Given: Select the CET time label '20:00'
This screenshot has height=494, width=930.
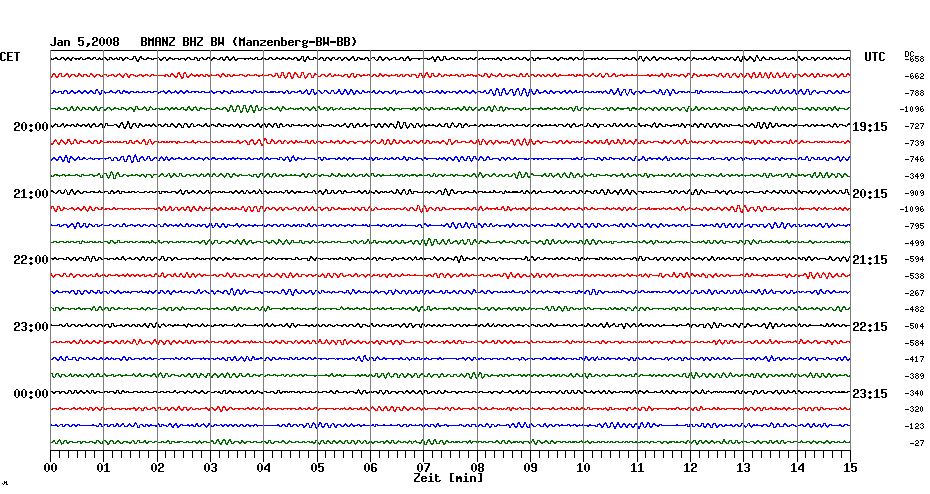Looking at the screenshot, I should coord(31,127).
